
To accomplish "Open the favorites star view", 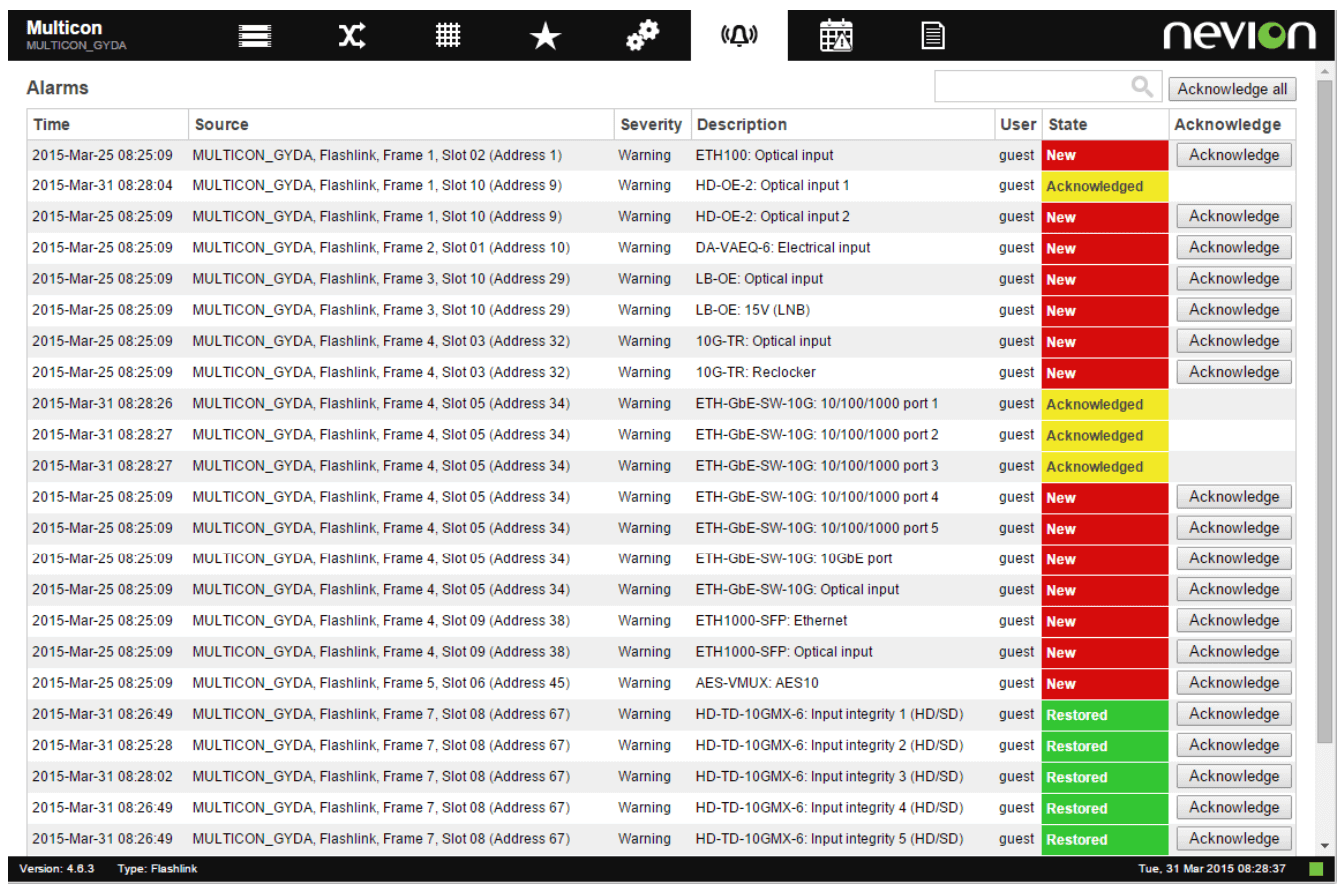I will (x=544, y=34).
